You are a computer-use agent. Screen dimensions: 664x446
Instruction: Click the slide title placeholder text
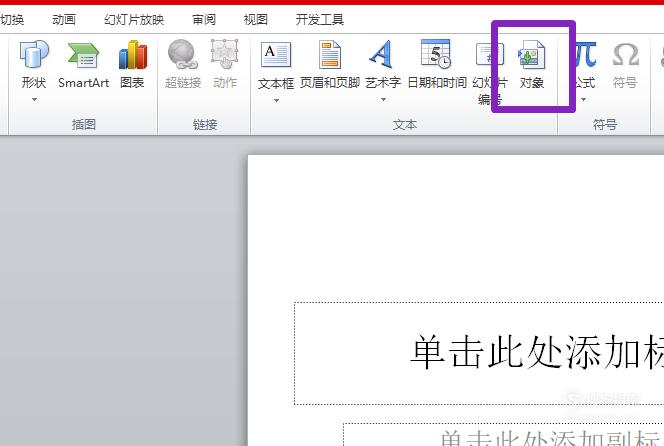(x=537, y=352)
